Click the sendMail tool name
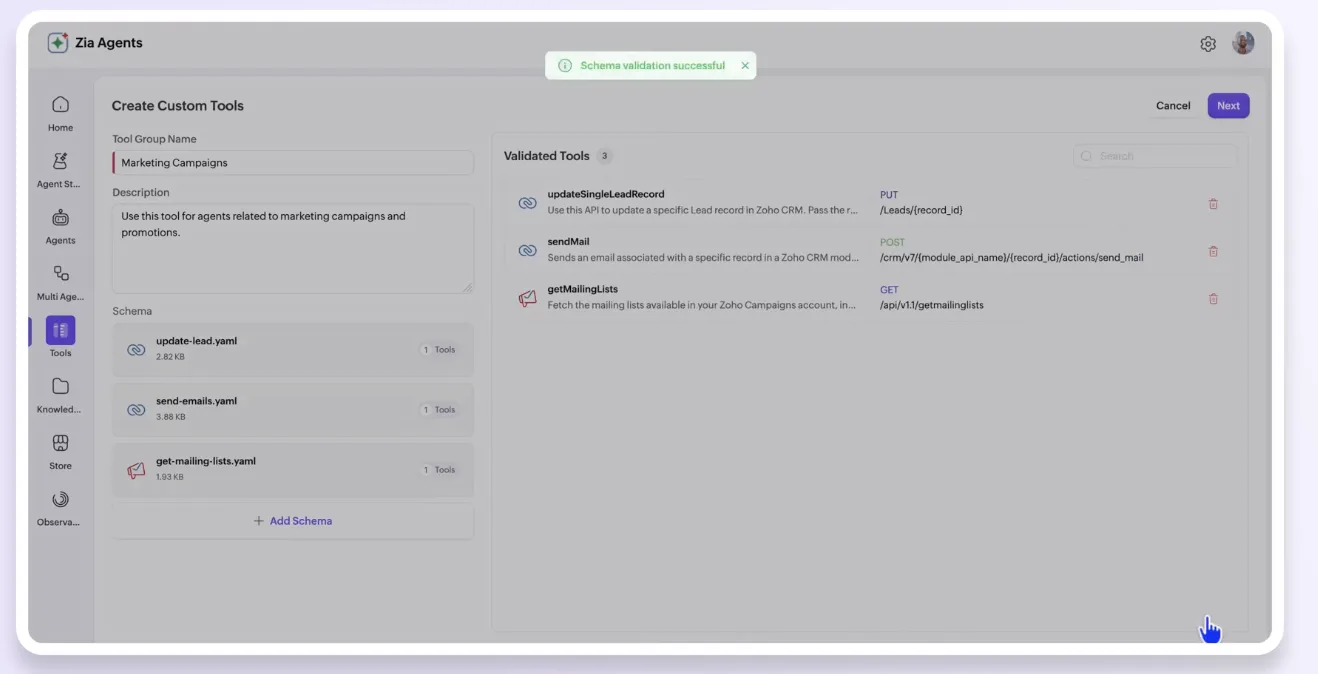Viewport: 1318px width, 674px height. (568, 241)
